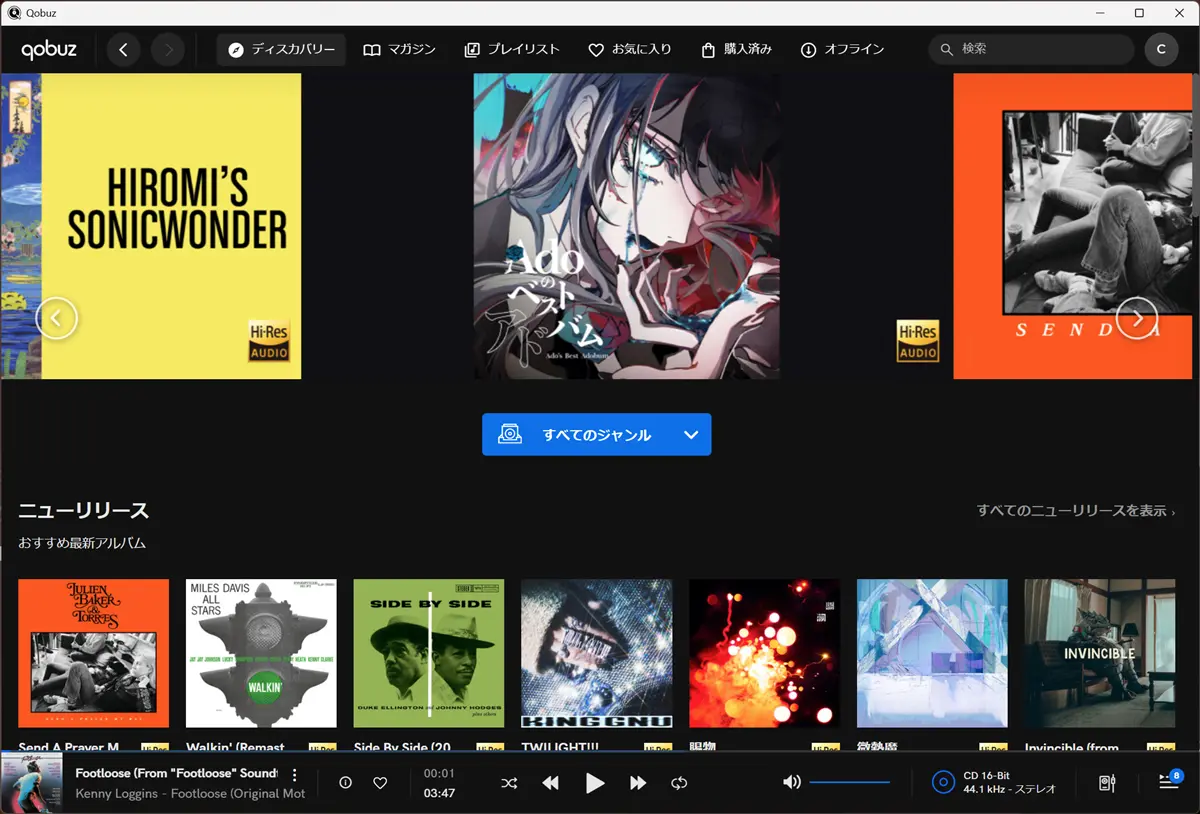Open the audio output device selector

[1107, 783]
